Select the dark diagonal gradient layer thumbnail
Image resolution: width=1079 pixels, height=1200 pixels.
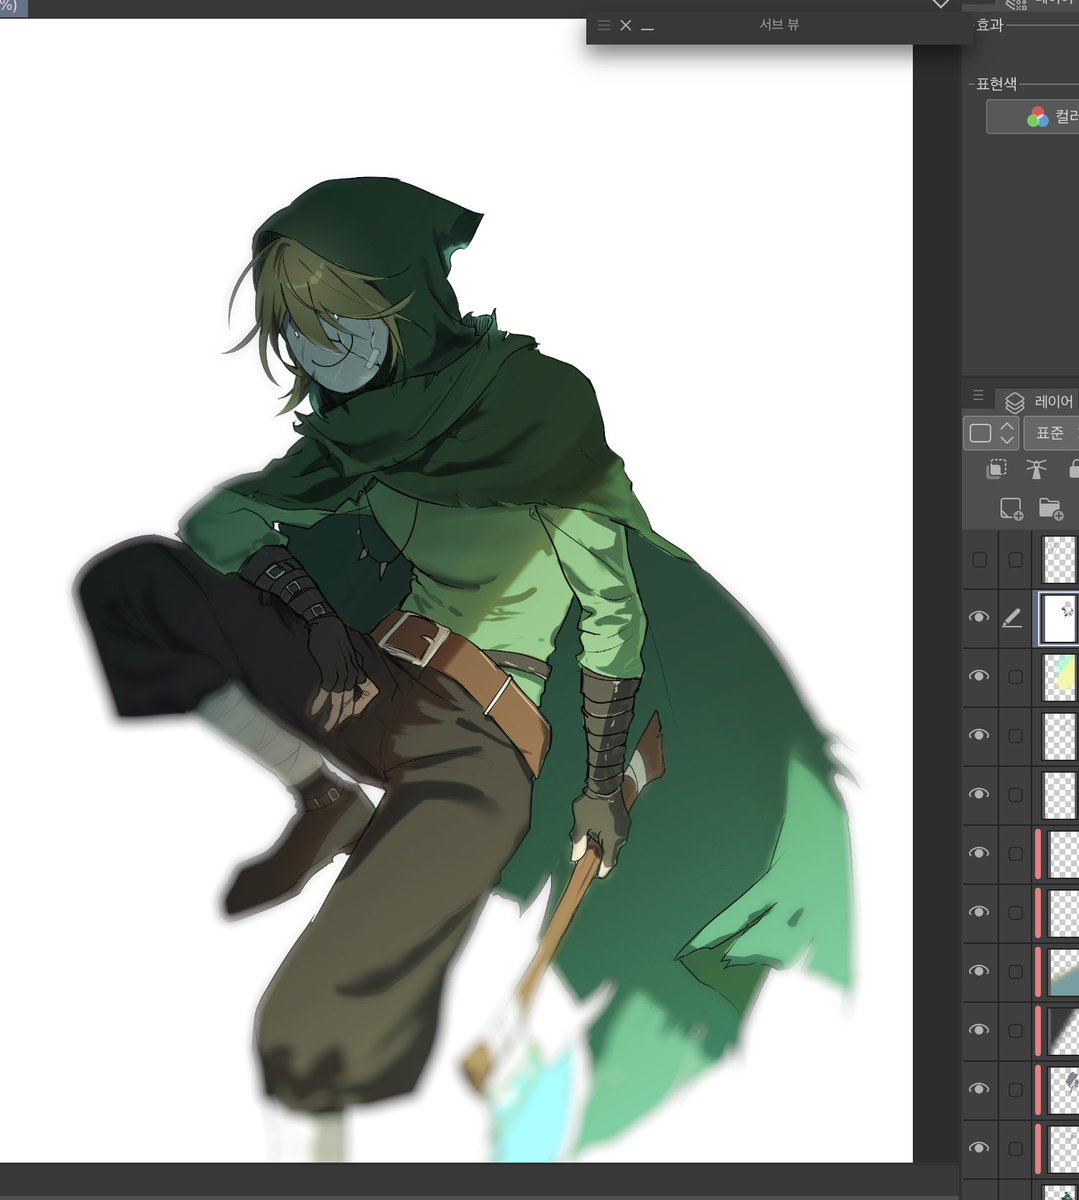[x=1062, y=1030]
